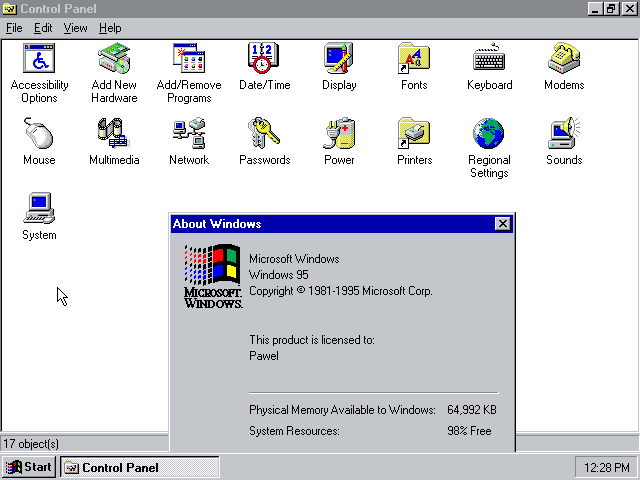Open the File menu
Viewport: 640px width, 480px height.
point(14,28)
